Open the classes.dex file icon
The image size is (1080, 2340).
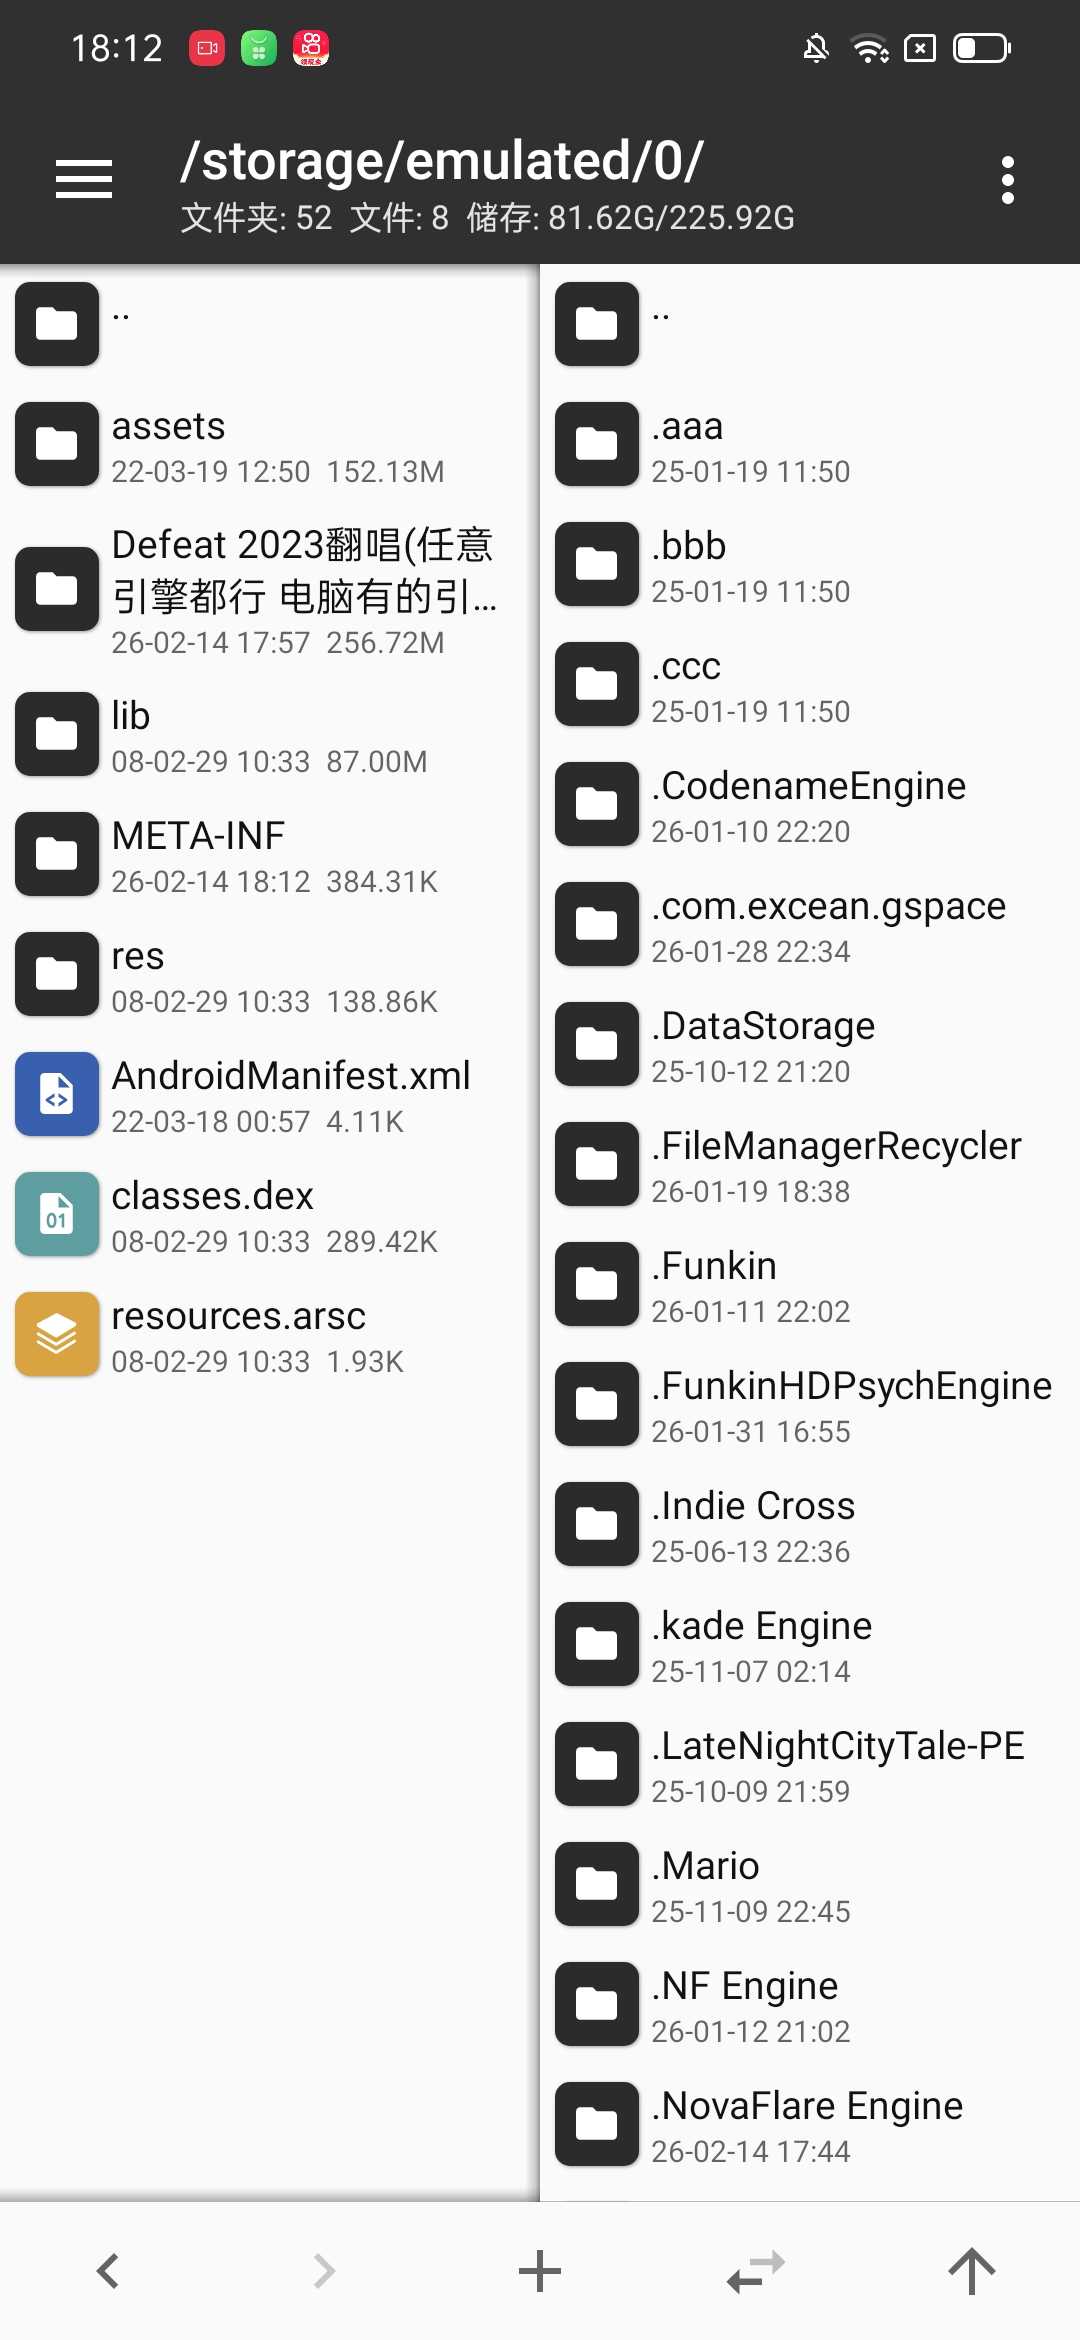coord(57,1214)
